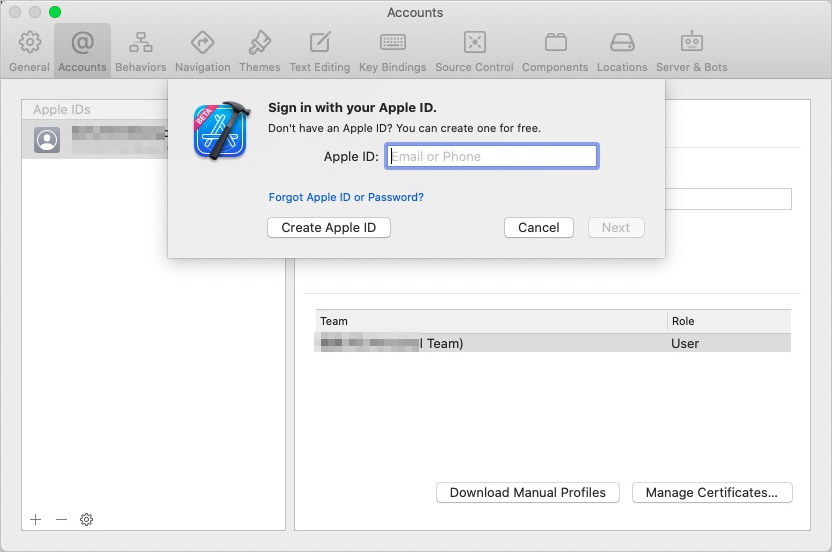Screen dimensions: 832x552
Task: Click the Apple ID email field
Action: [x=492, y=156]
